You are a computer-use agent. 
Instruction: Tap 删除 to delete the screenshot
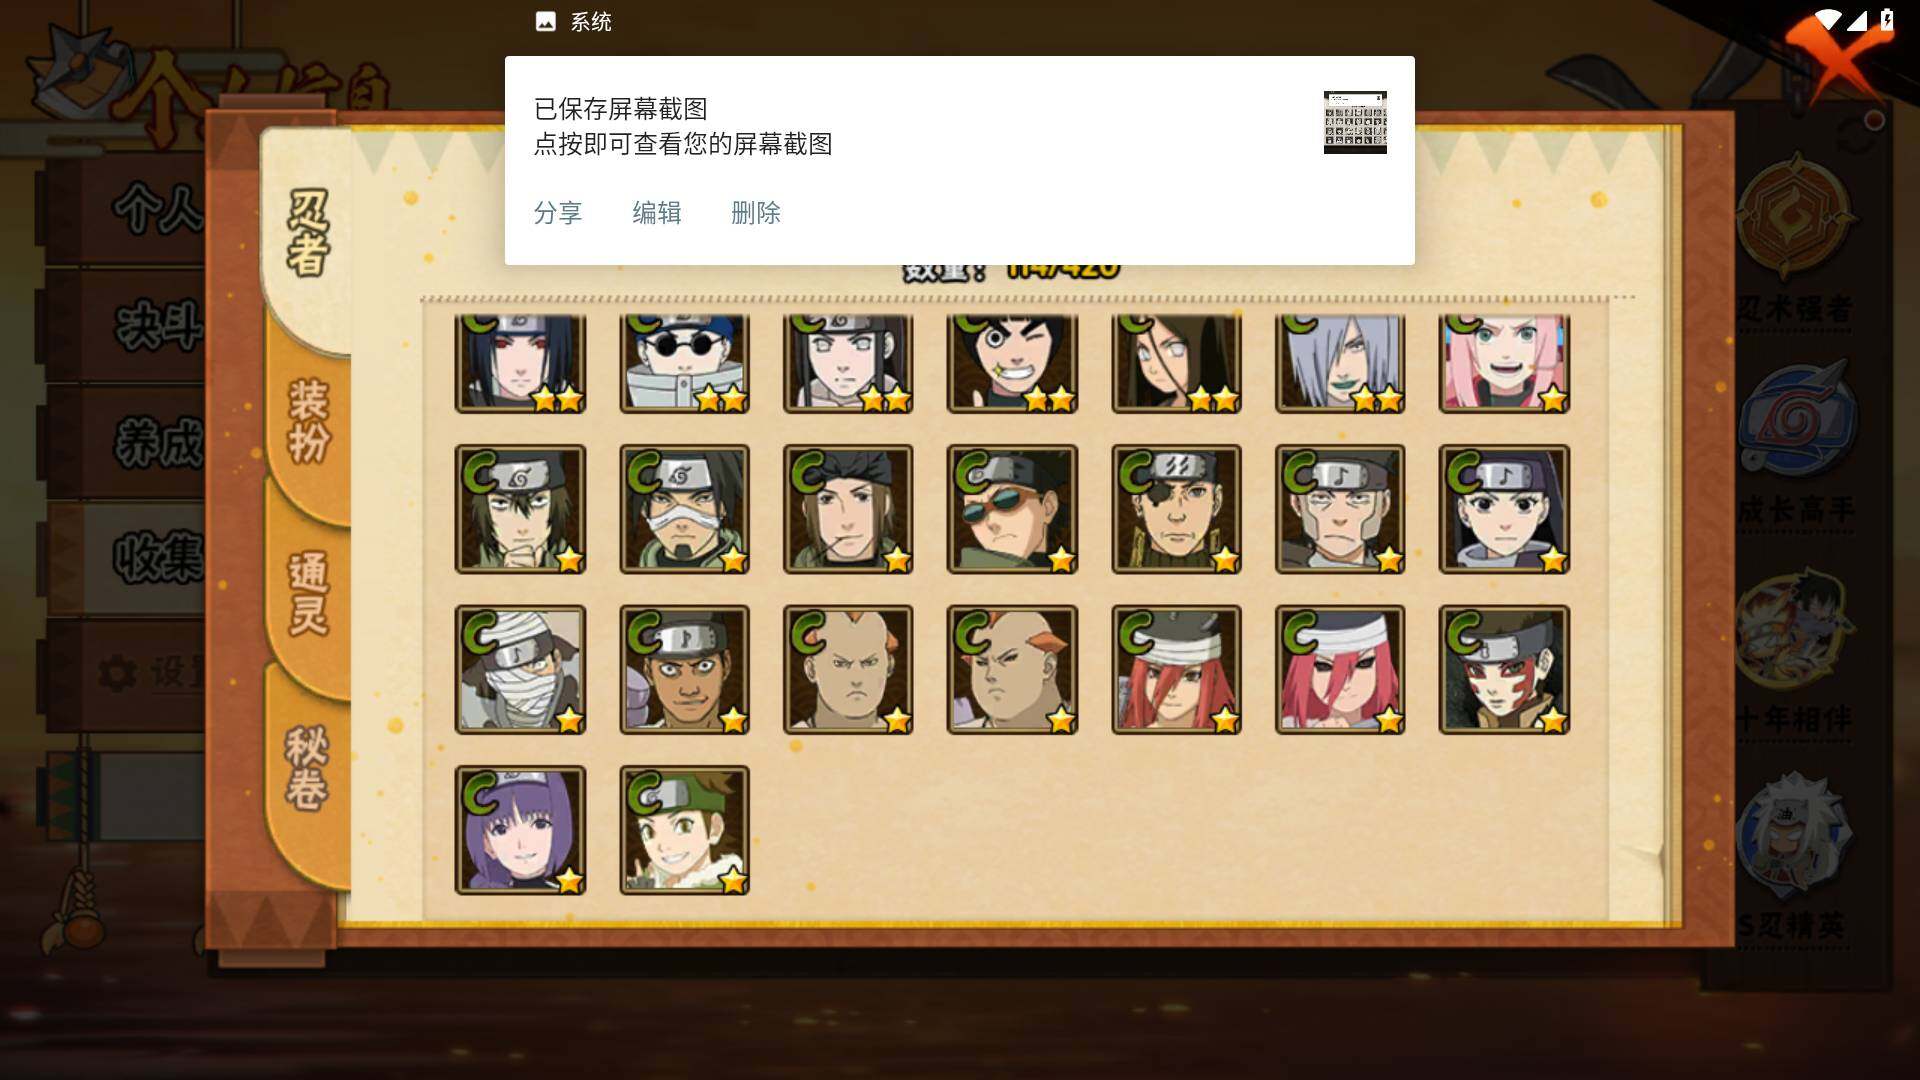756,213
